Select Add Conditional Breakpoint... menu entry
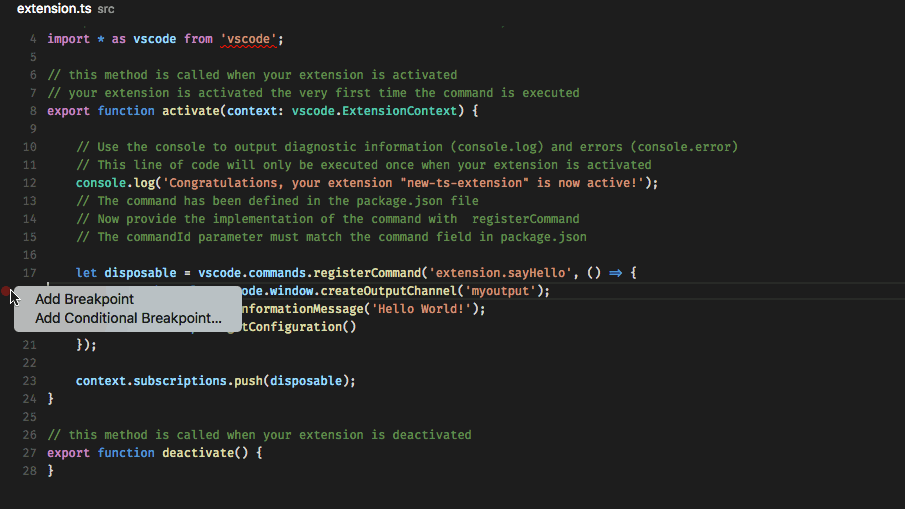 (128, 318)
